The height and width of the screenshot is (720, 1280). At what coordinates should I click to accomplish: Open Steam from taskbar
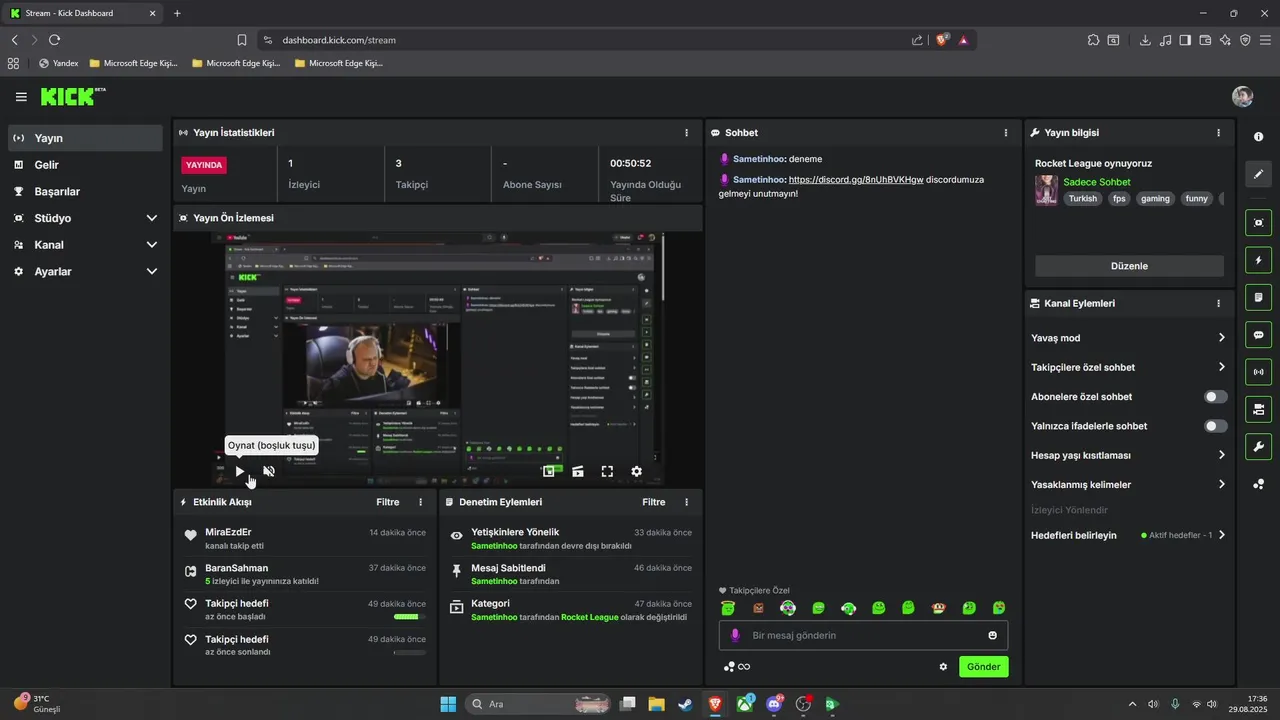(685, 704)
